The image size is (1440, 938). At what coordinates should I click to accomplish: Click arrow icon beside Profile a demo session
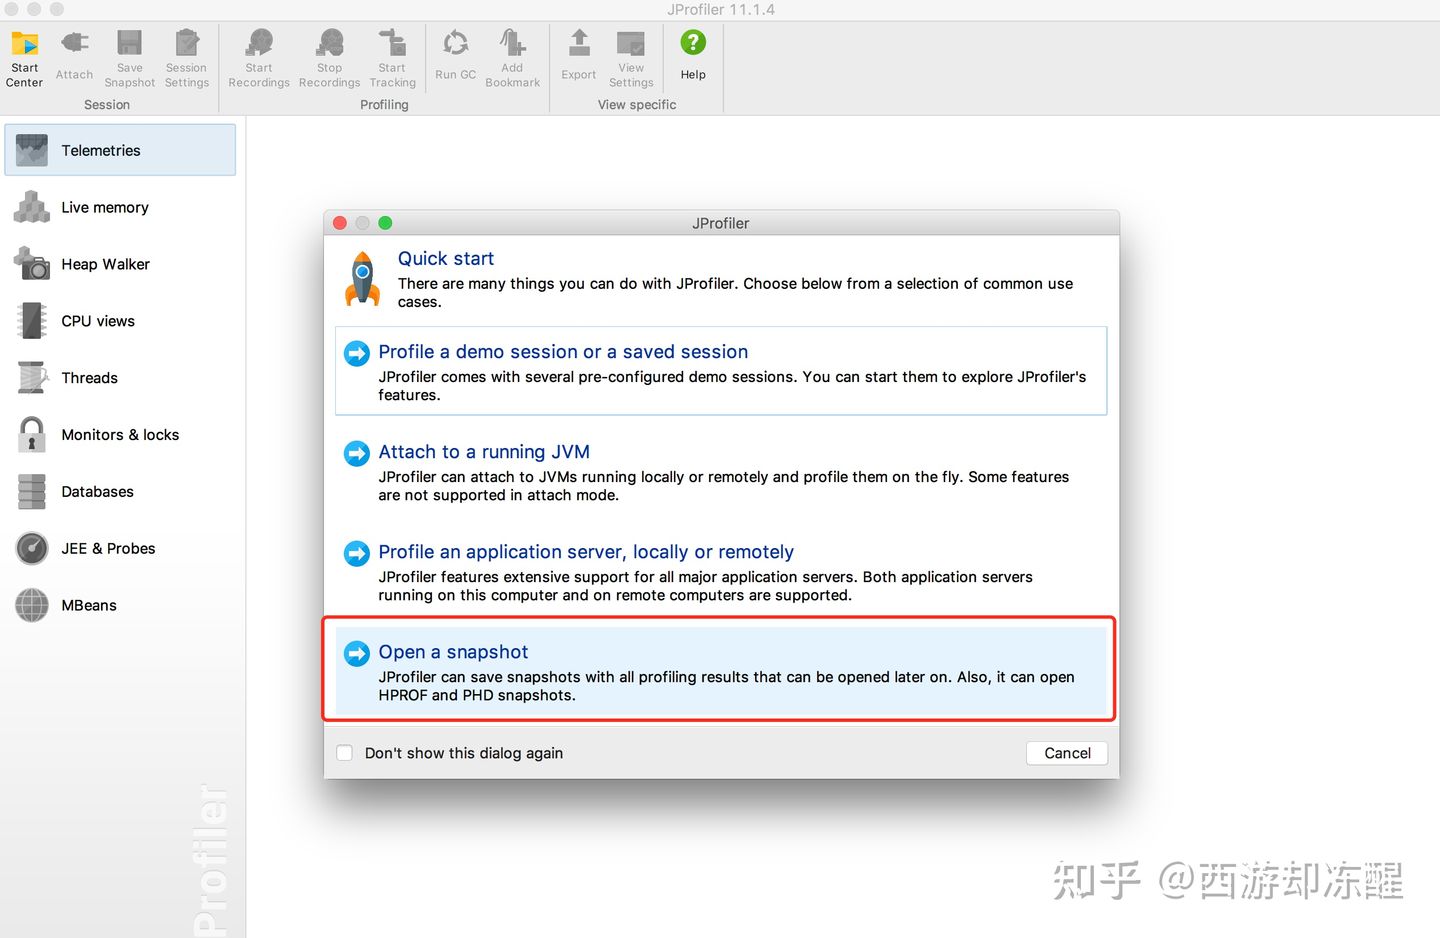pyautogui.click(x=357, y=353)
